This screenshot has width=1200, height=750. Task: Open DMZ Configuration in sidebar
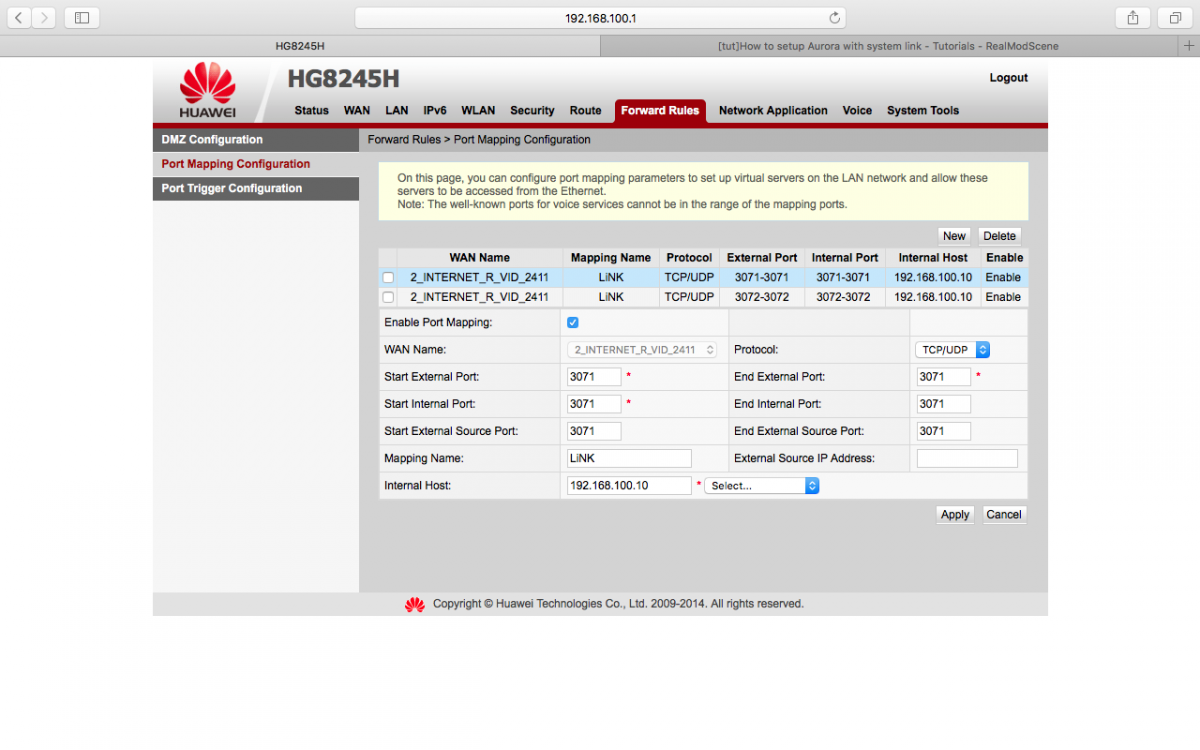256,140
